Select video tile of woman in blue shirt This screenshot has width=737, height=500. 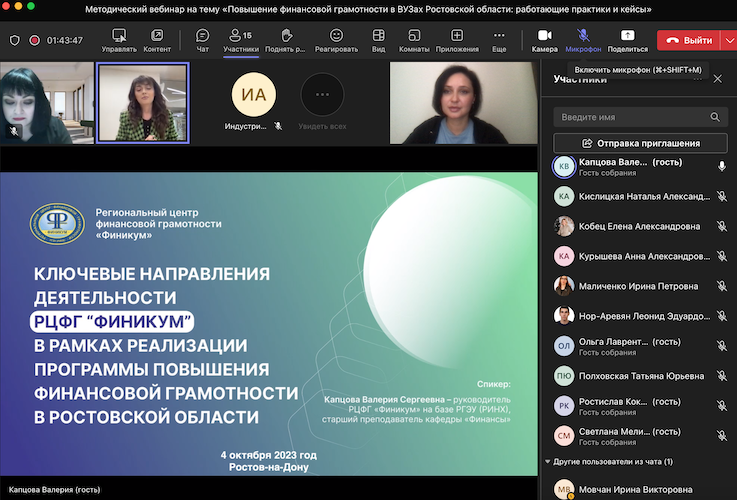coord(463,103)
